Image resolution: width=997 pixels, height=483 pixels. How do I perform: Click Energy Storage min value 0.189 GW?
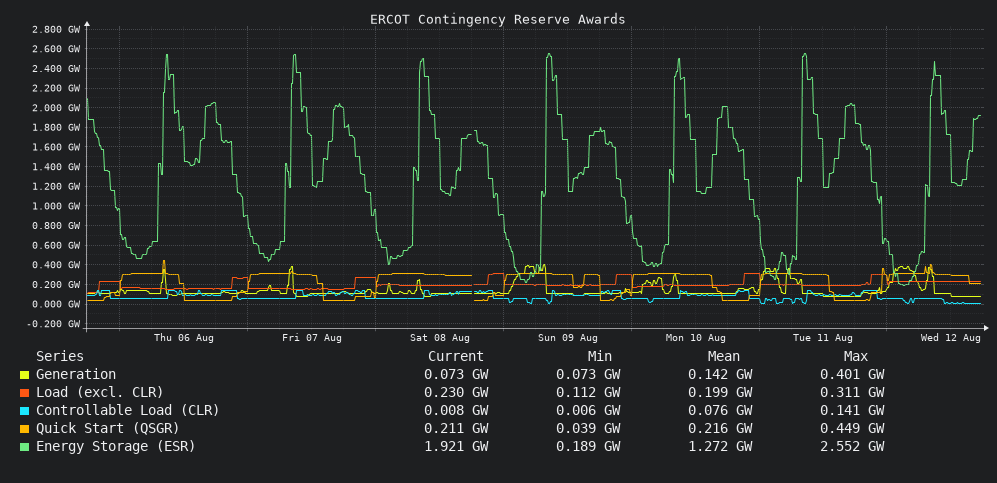(x=588, y=447)
